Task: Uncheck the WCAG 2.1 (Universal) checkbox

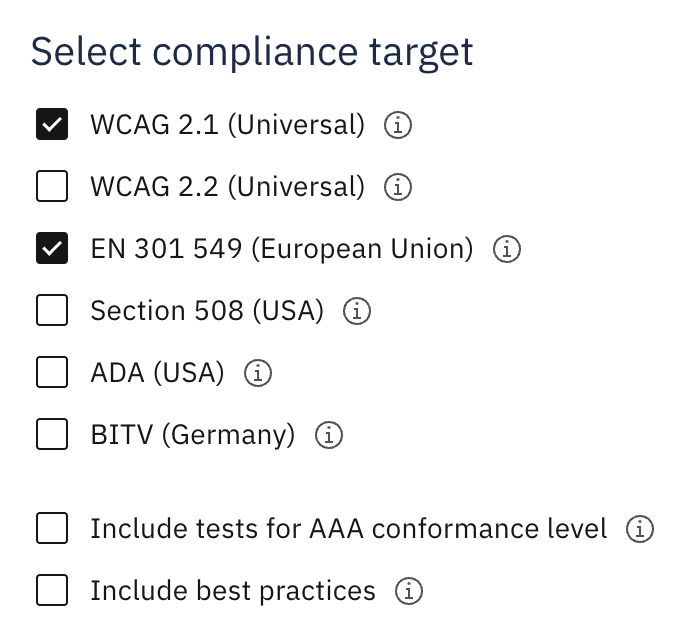Action: 52,124
